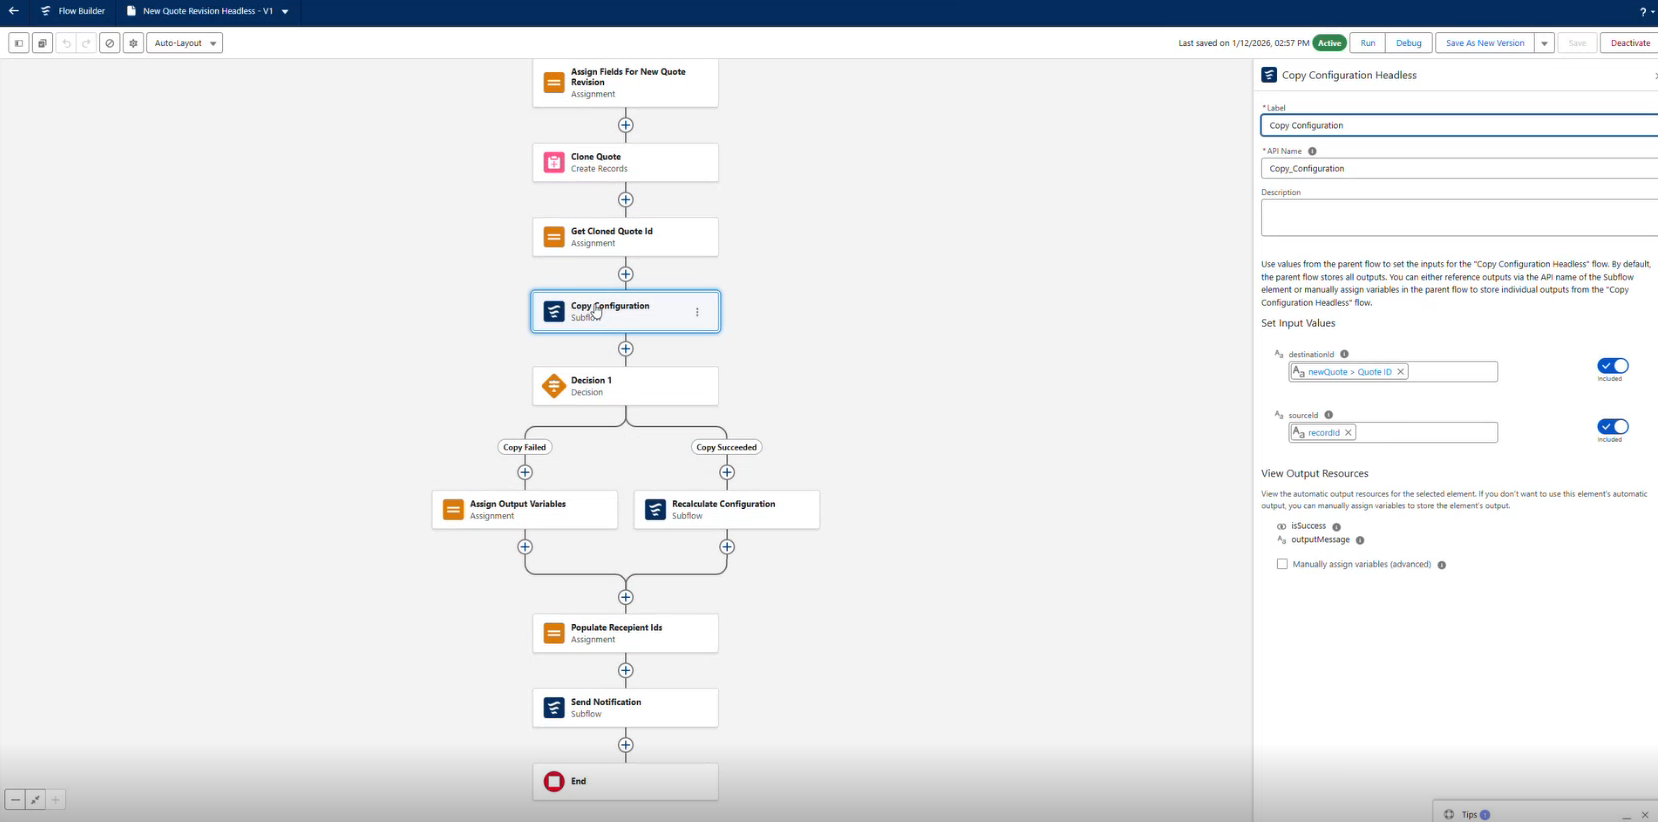Click the Debug button

pyautogui.click(x=1408, y=43)
